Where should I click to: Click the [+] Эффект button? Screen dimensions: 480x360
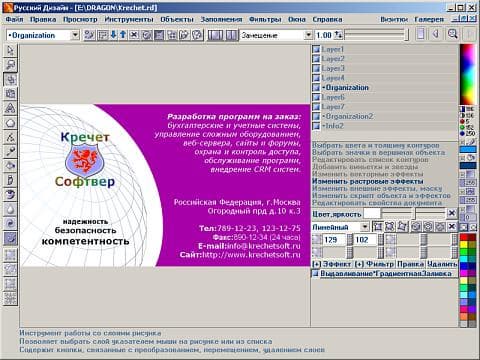coord(332,264)
